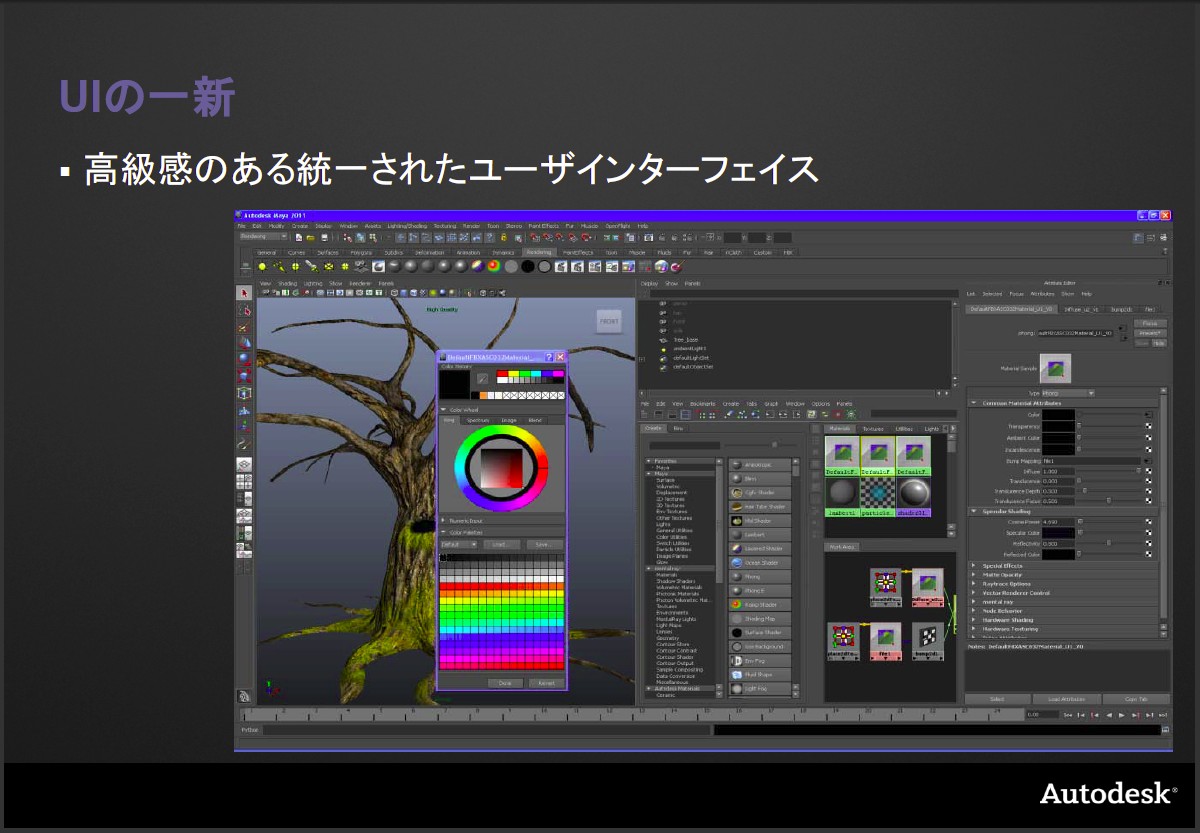Pick the eyedropper in the color dialog

(x=483, y=379)
